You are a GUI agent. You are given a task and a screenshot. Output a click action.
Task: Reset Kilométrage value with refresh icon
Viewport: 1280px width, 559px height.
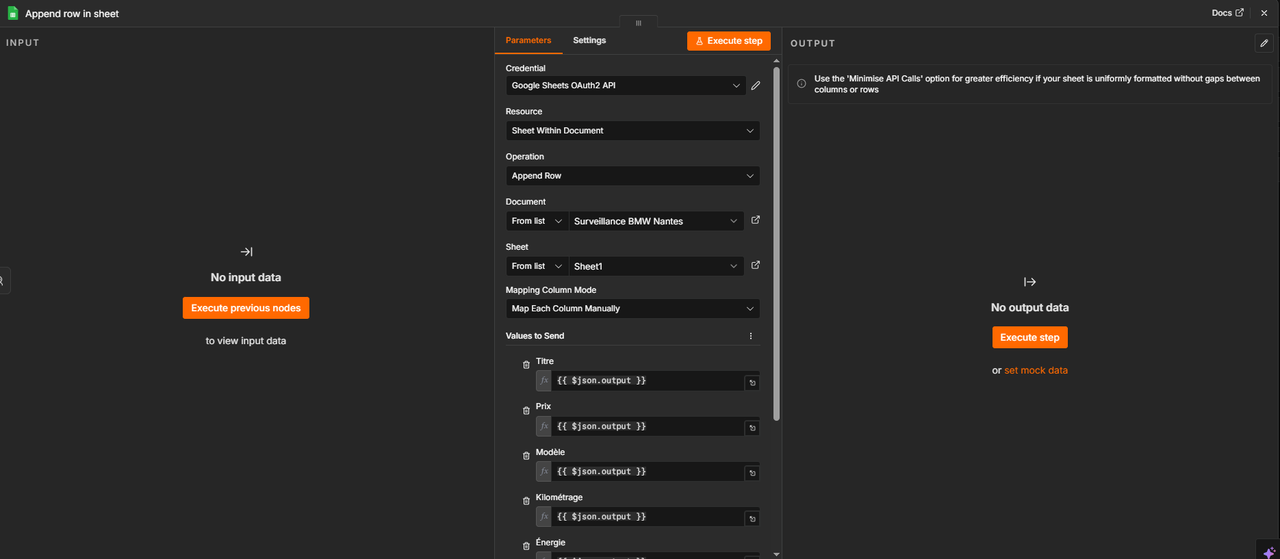[x=752, y=518]
